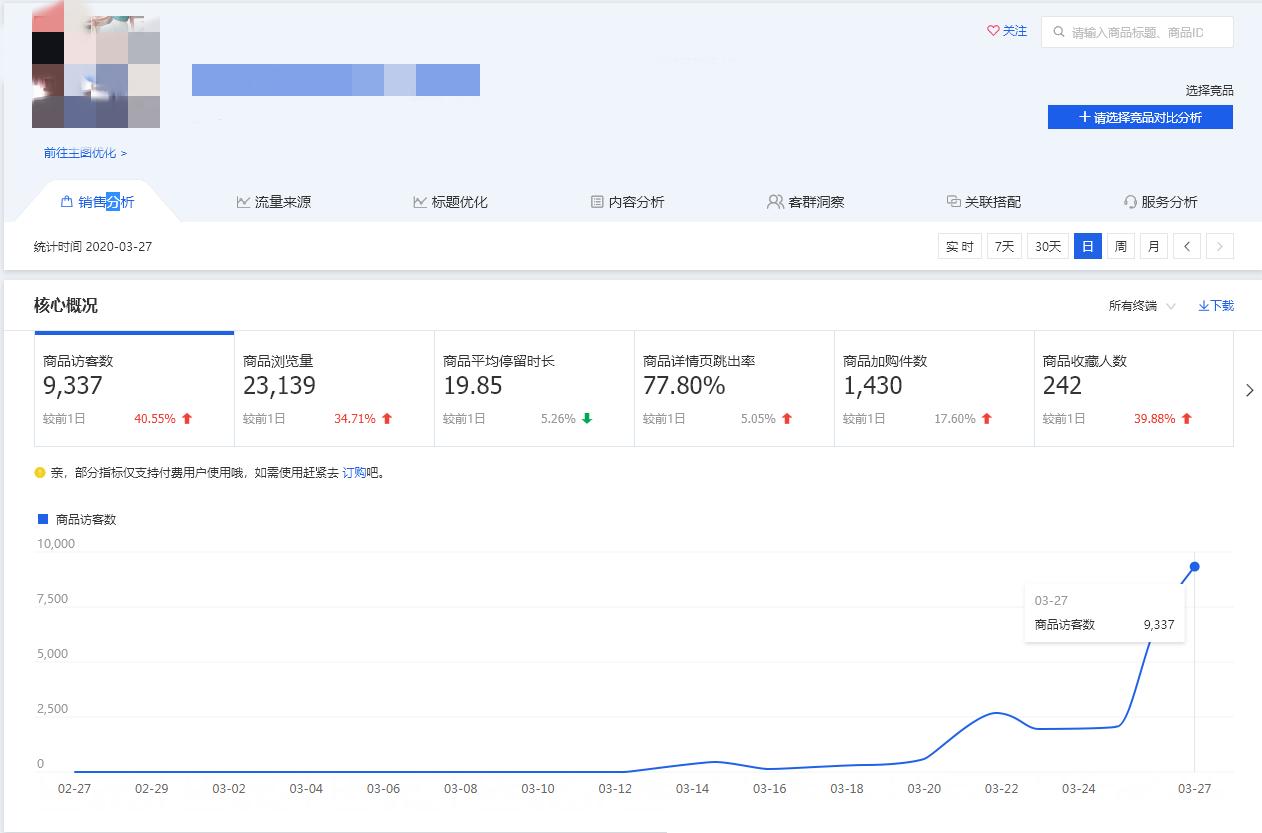Switch to the 流量来源 tab

point(274,201)
